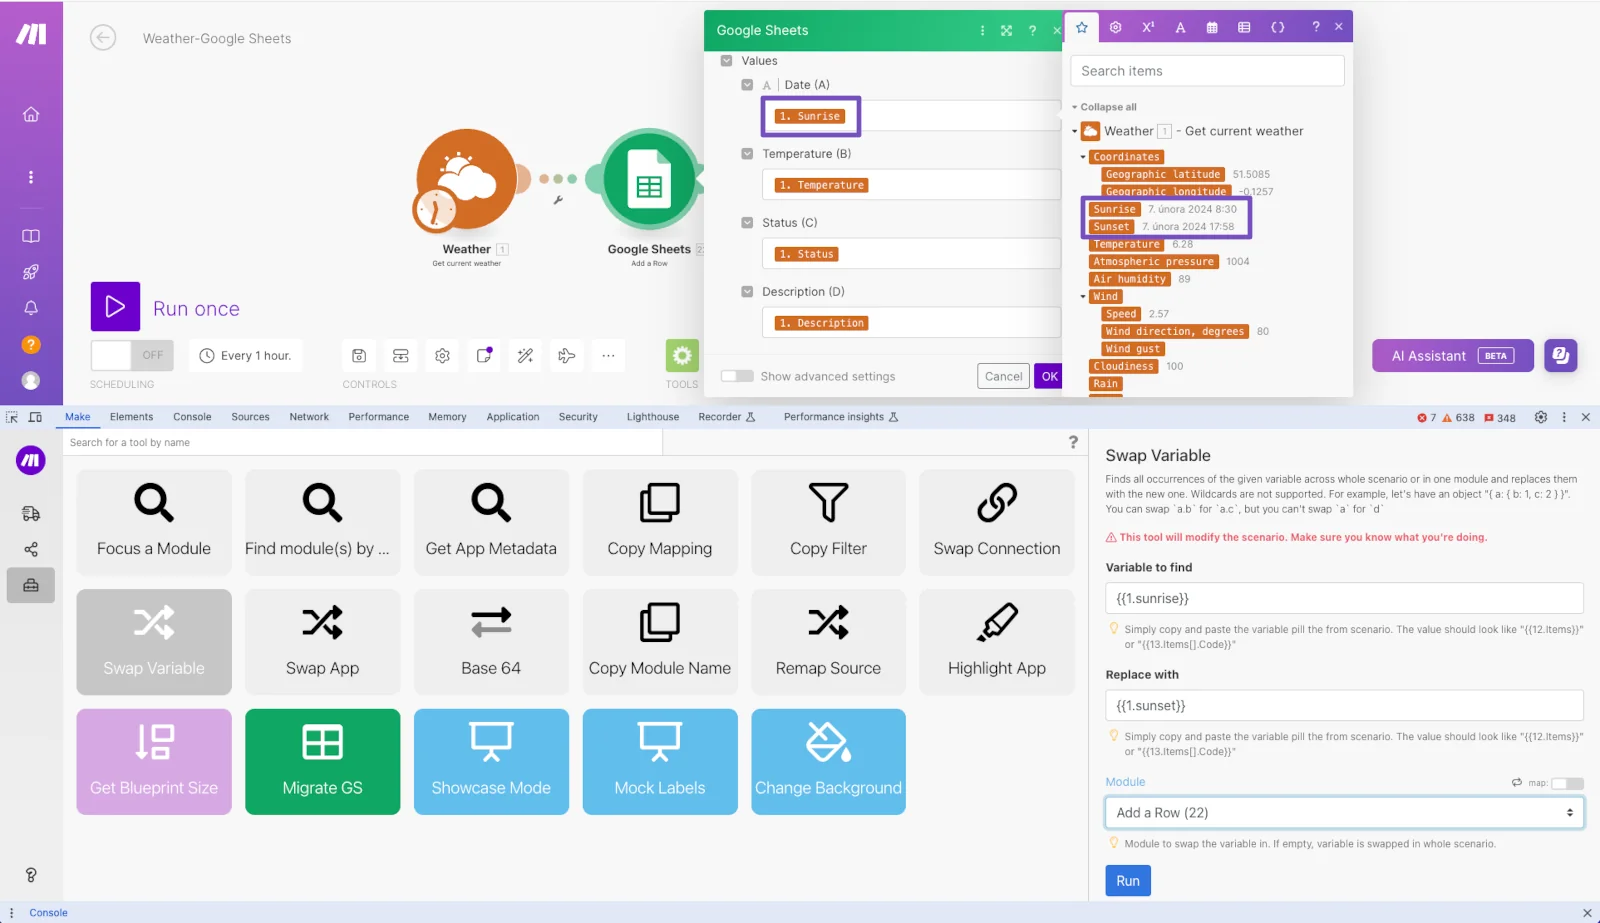Open DevTools settings gear
The image size is (1600, 923).
[x=1540, y=417]
